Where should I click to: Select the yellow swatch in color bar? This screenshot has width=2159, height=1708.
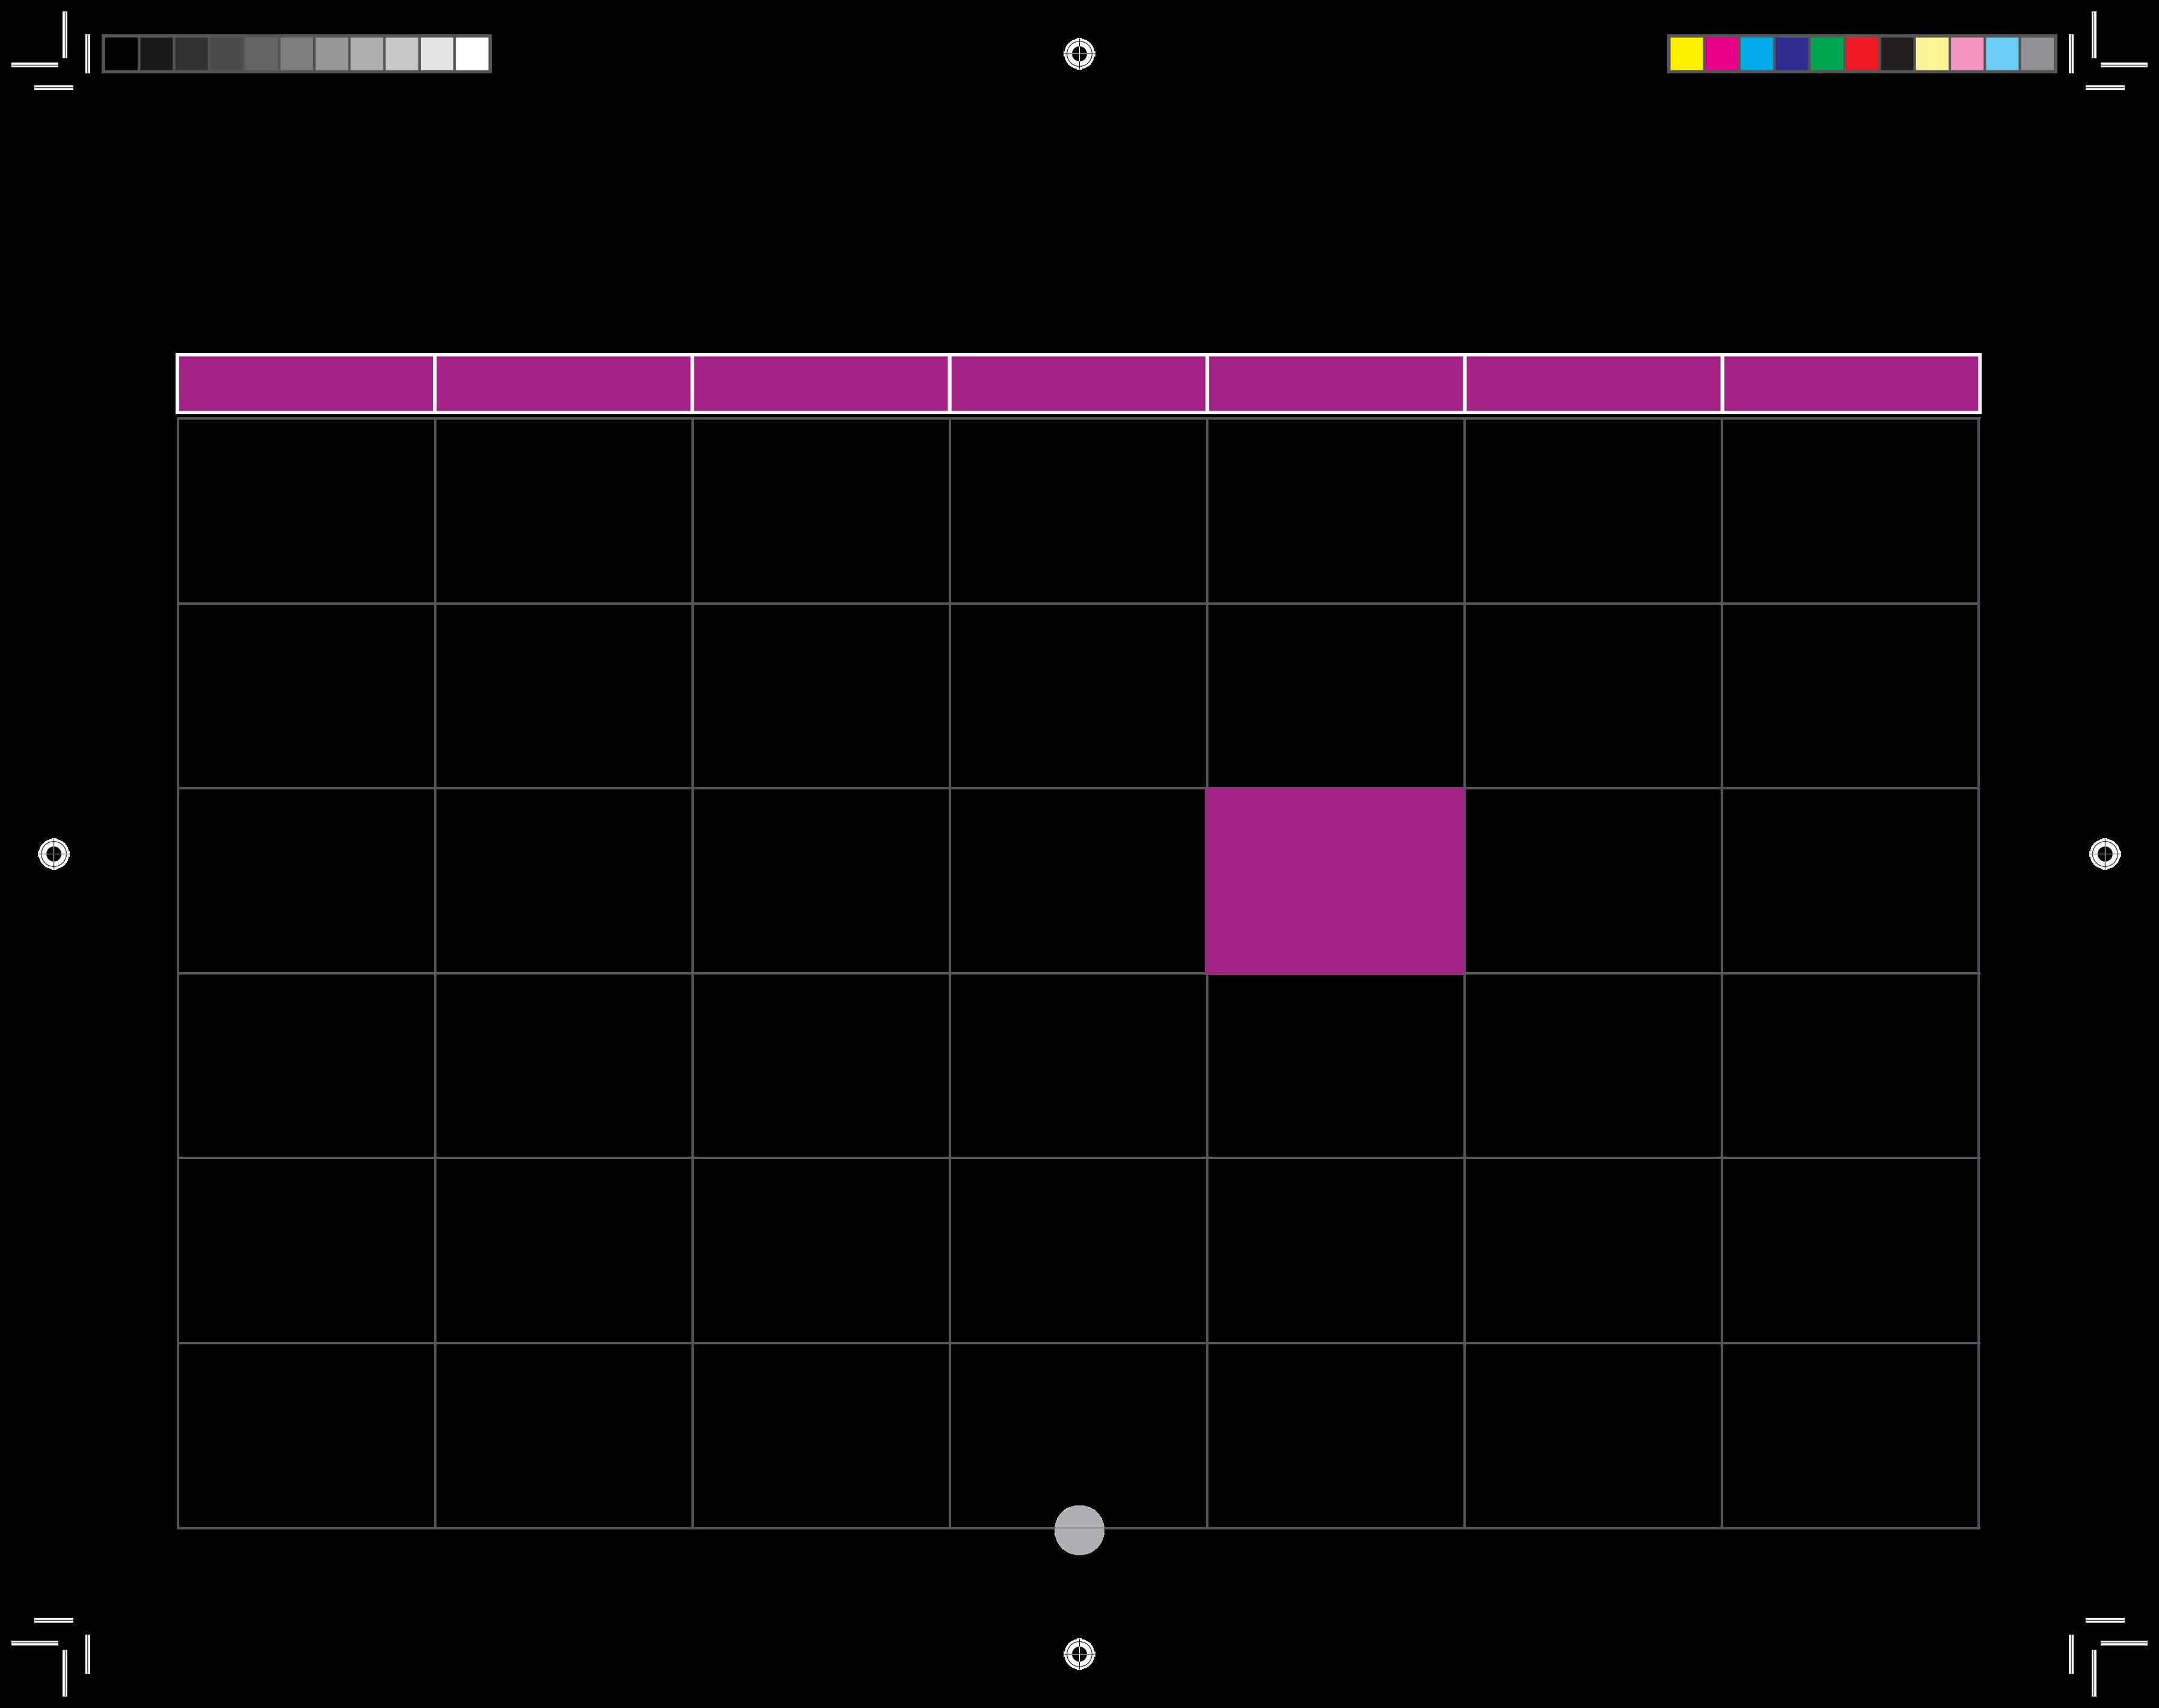(1686, 54)
